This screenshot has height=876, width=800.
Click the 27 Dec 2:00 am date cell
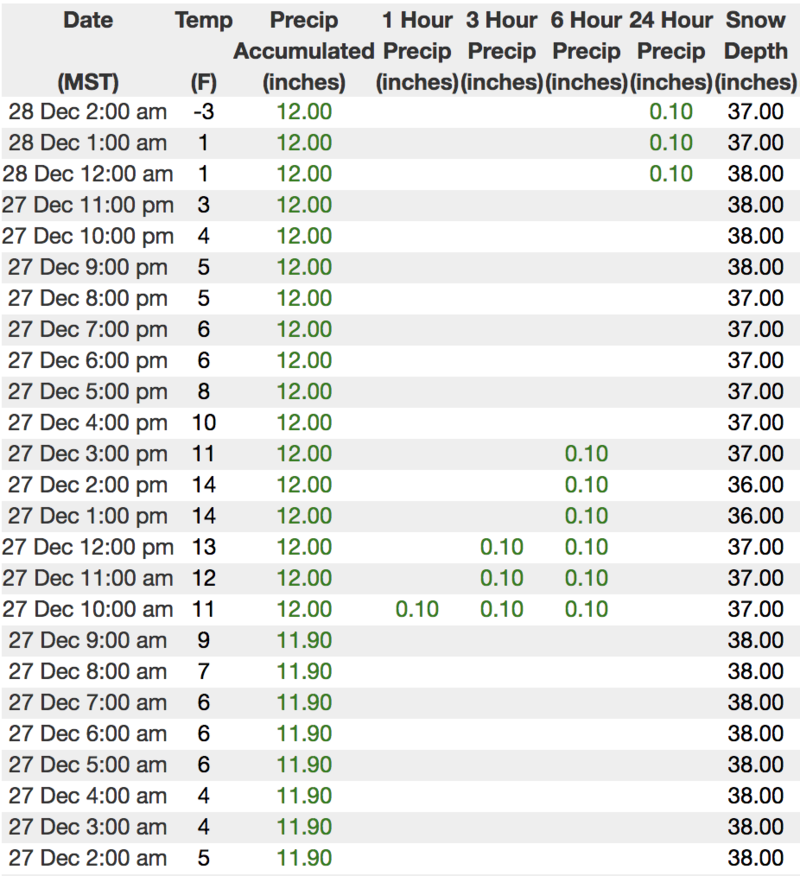point(87,858)
